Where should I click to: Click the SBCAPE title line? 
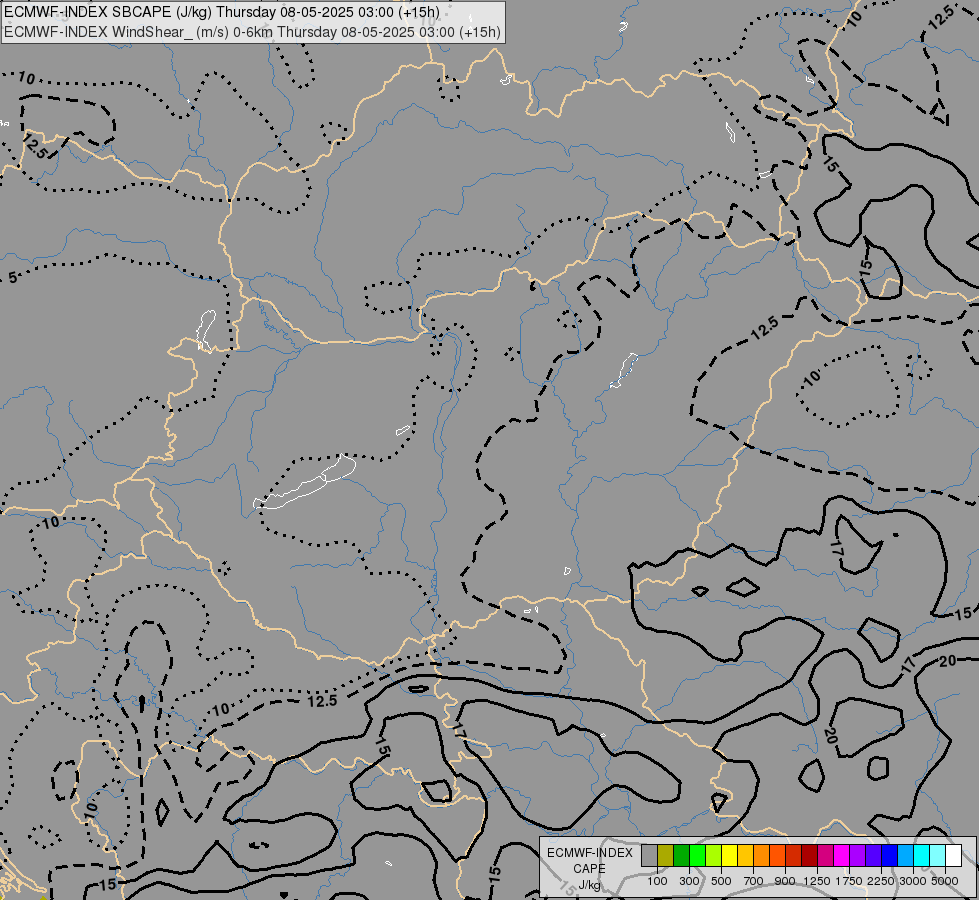(222, 12)
